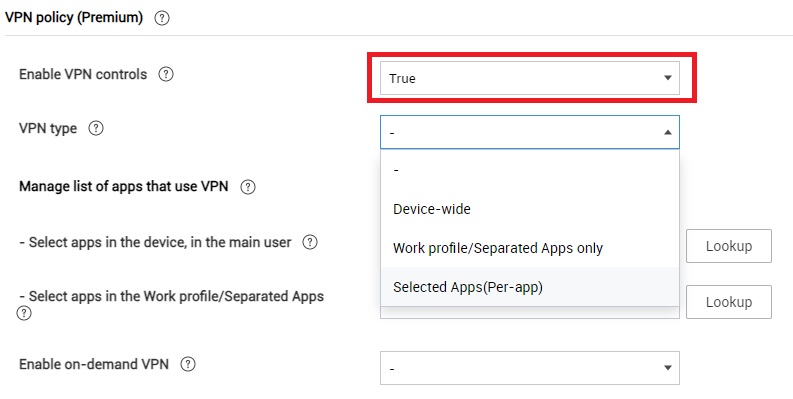
Task: Click Lookup button for Work profile/Separated Apps
Action: click(x=729, y=302)
